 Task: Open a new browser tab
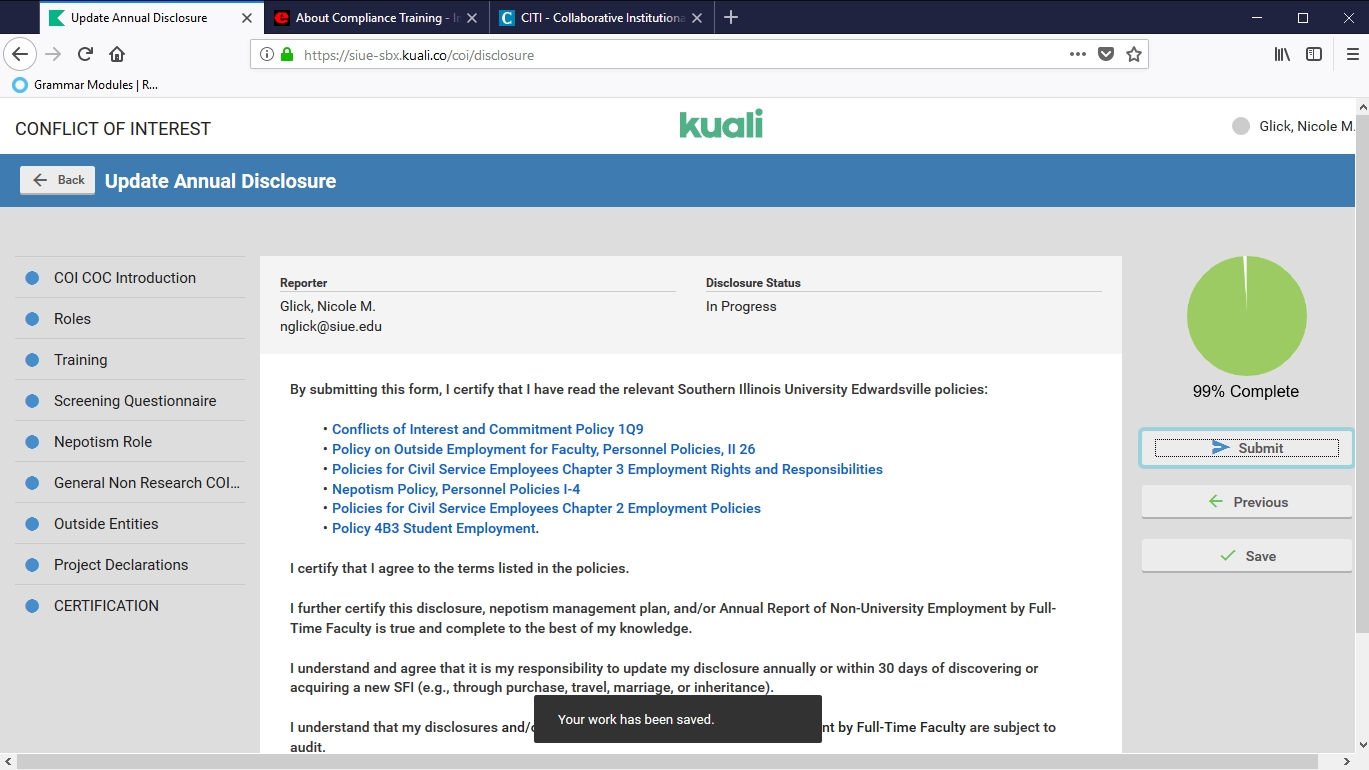pos(731,18)
